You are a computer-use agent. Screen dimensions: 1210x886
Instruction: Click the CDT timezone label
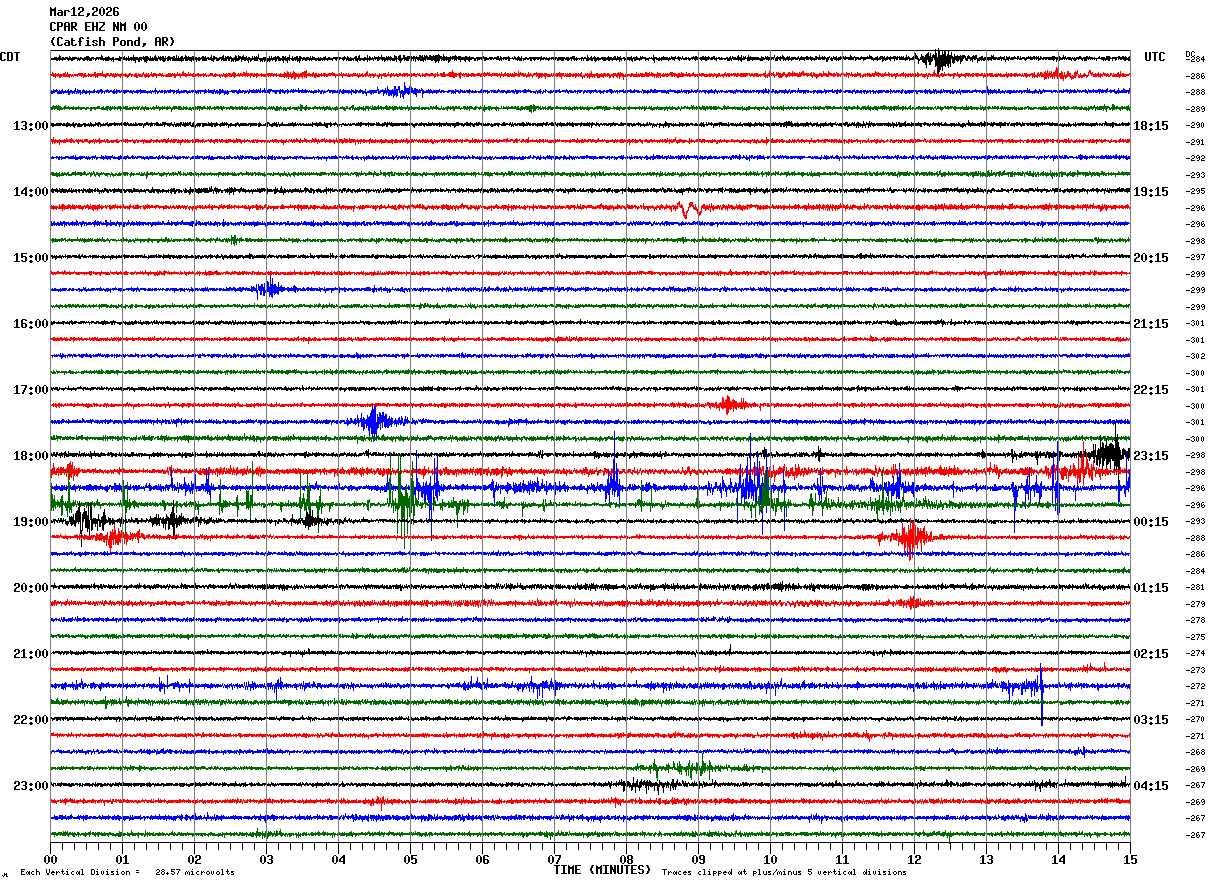(10, 57)
